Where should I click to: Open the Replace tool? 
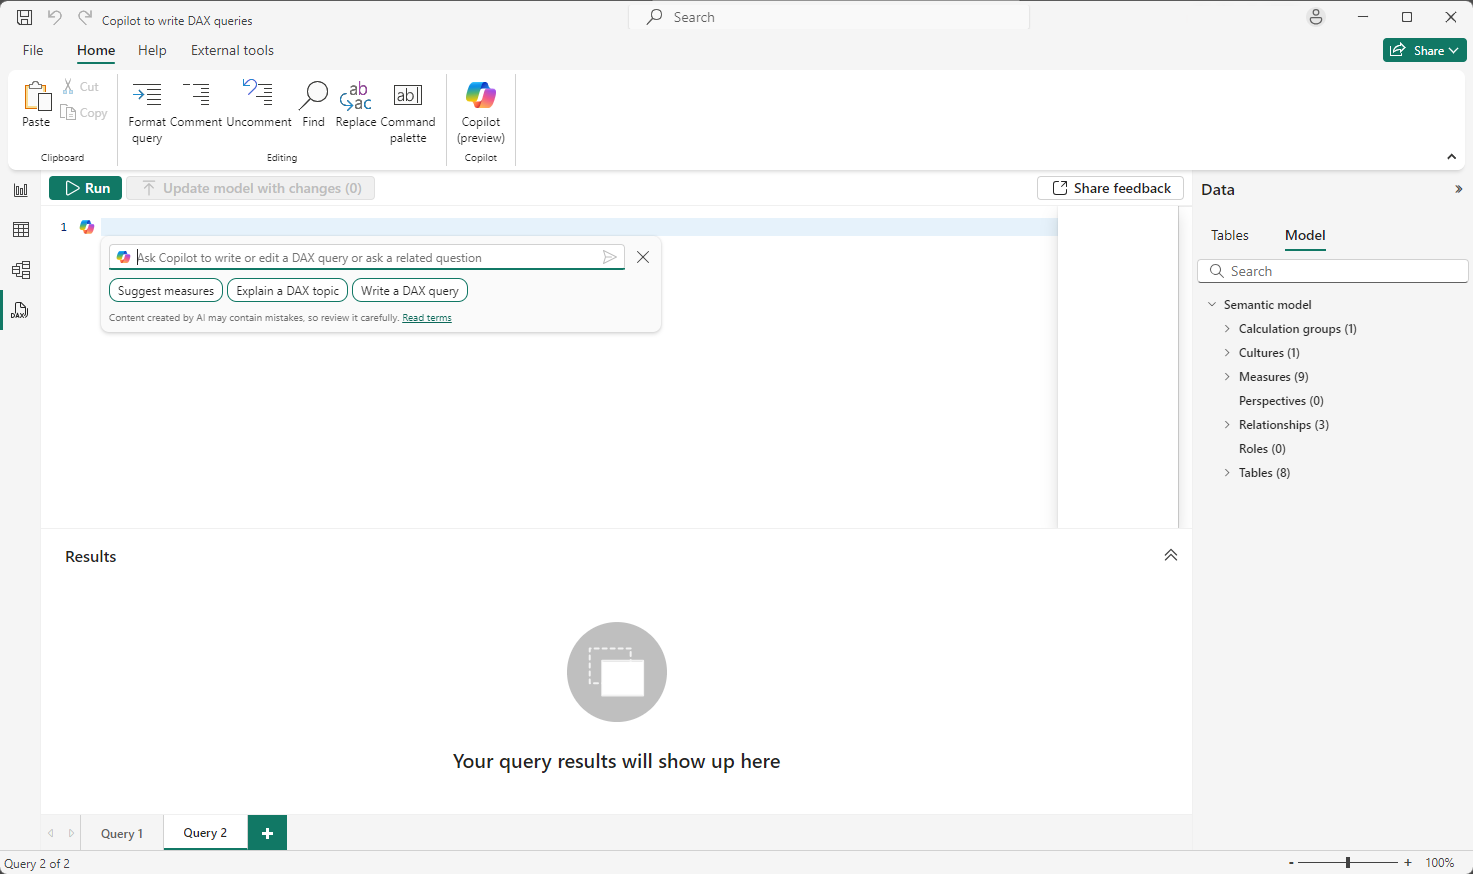tap(355, 96)
